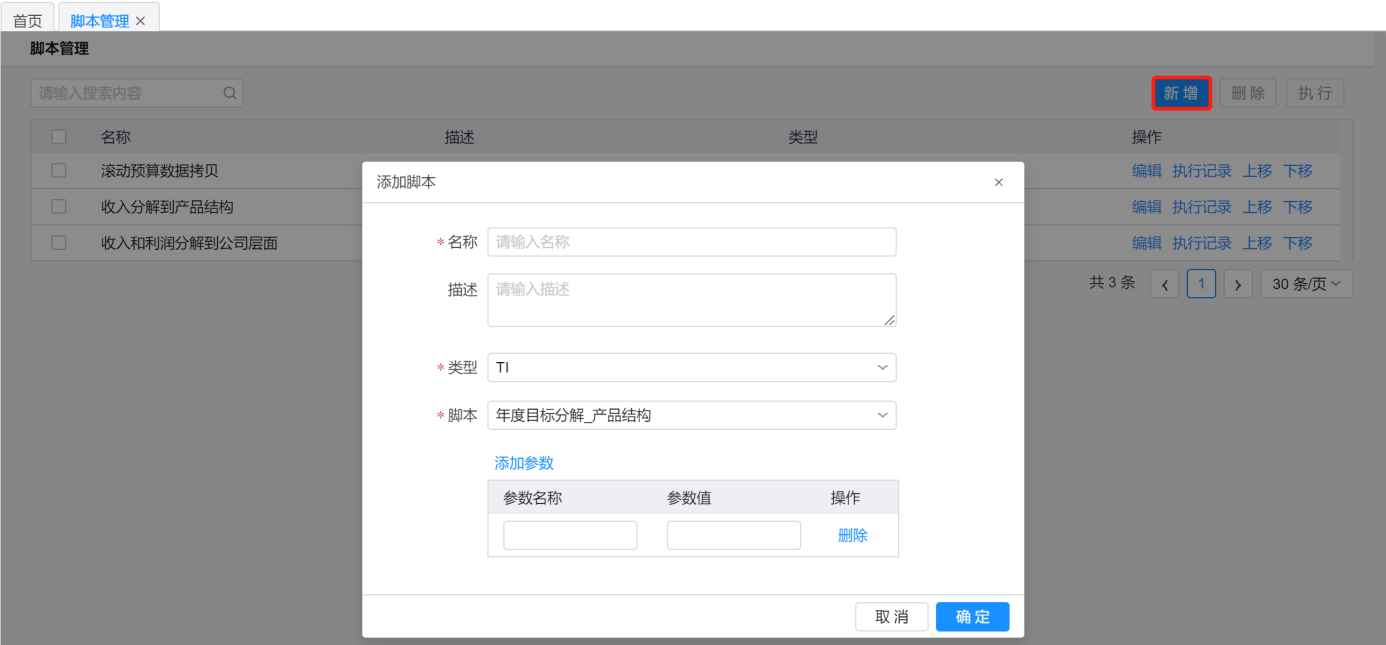Viewport: 1386px width, 645px height.
Task: Open the 类型 dropdown showing TI
Action: 691,367
